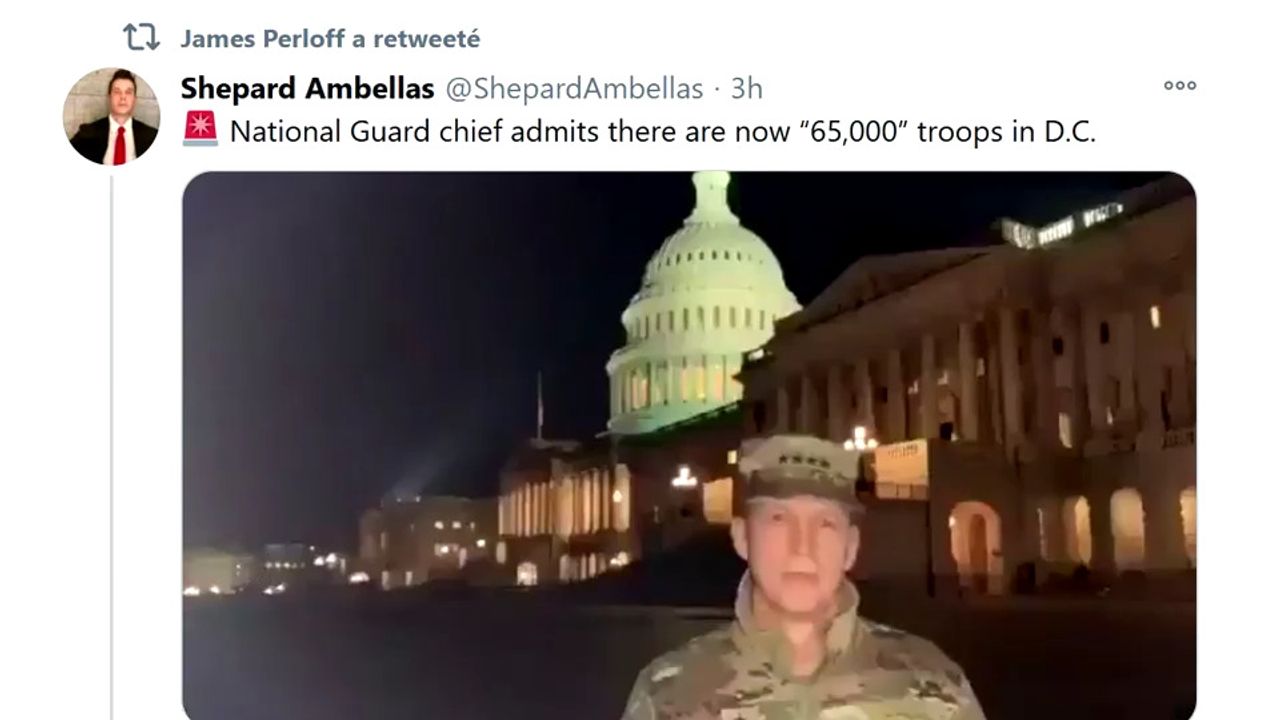Image resolution: width=1280 pixels, height=720 pixels.
Task: Open the tweet's "3h" timestamp
Action: coord(746,88)
